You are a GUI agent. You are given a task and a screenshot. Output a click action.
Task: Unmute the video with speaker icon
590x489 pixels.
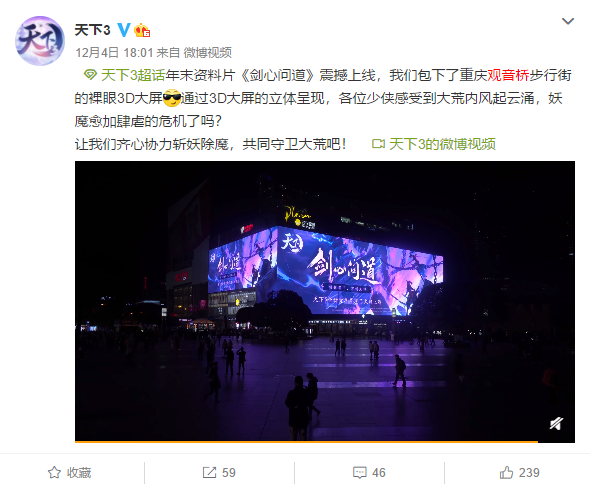coord(556,423)
